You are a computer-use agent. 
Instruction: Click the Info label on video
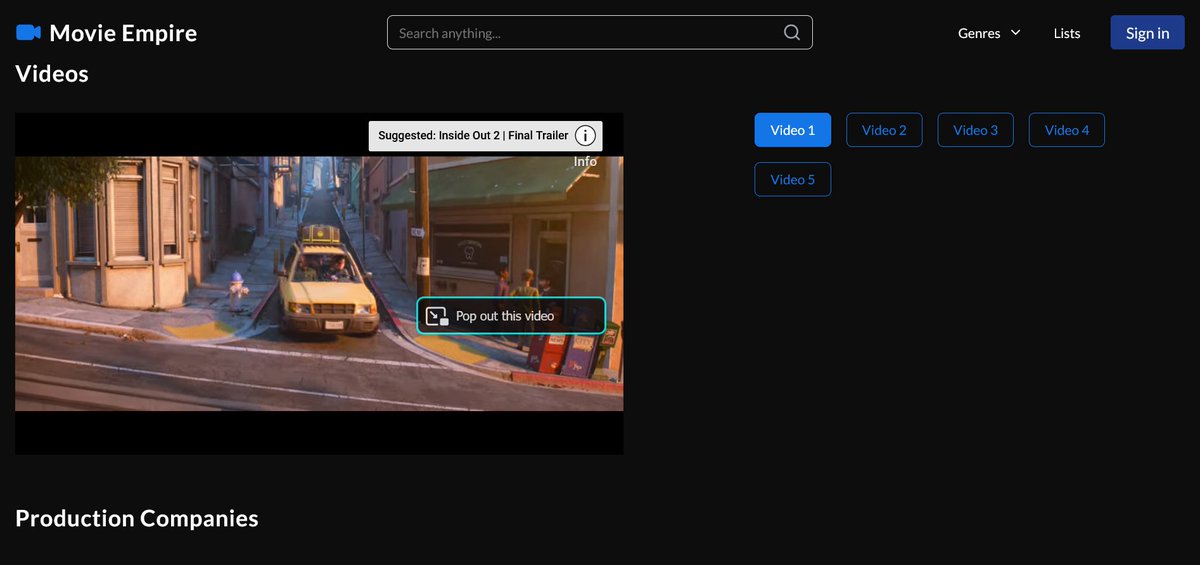(585, 162)
